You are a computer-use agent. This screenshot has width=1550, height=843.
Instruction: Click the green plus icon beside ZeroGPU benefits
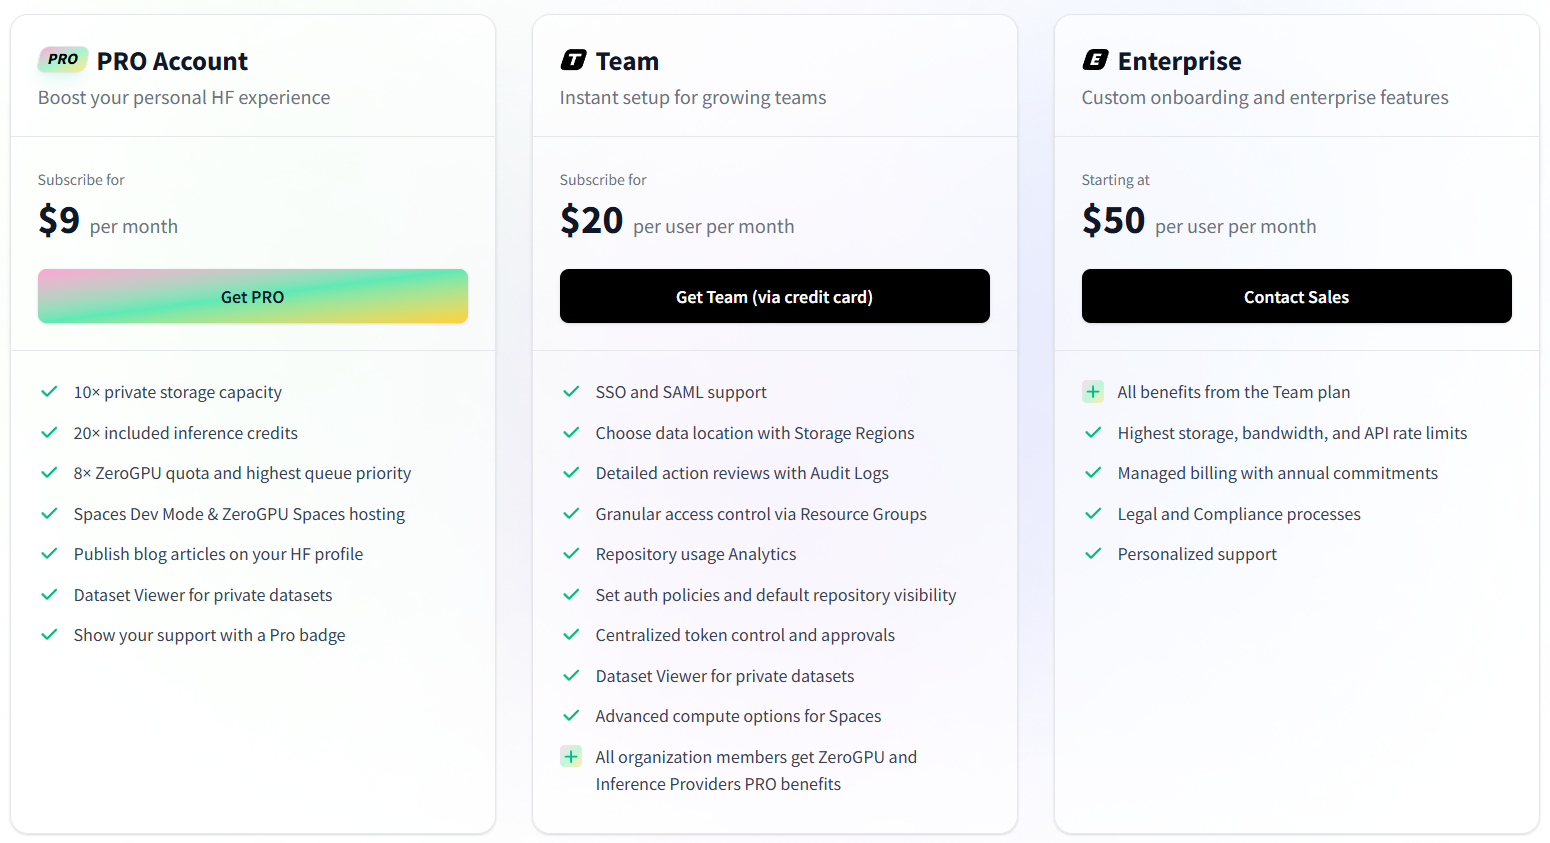571,757
